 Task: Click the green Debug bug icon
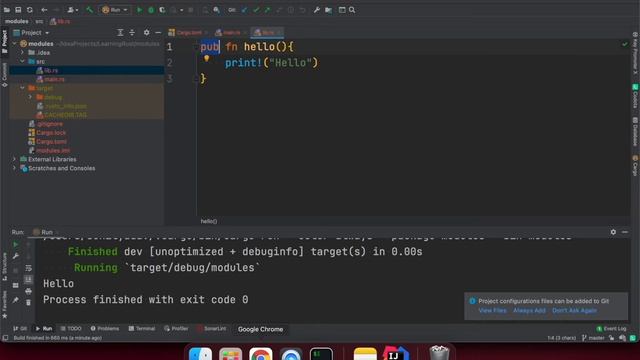151,10
